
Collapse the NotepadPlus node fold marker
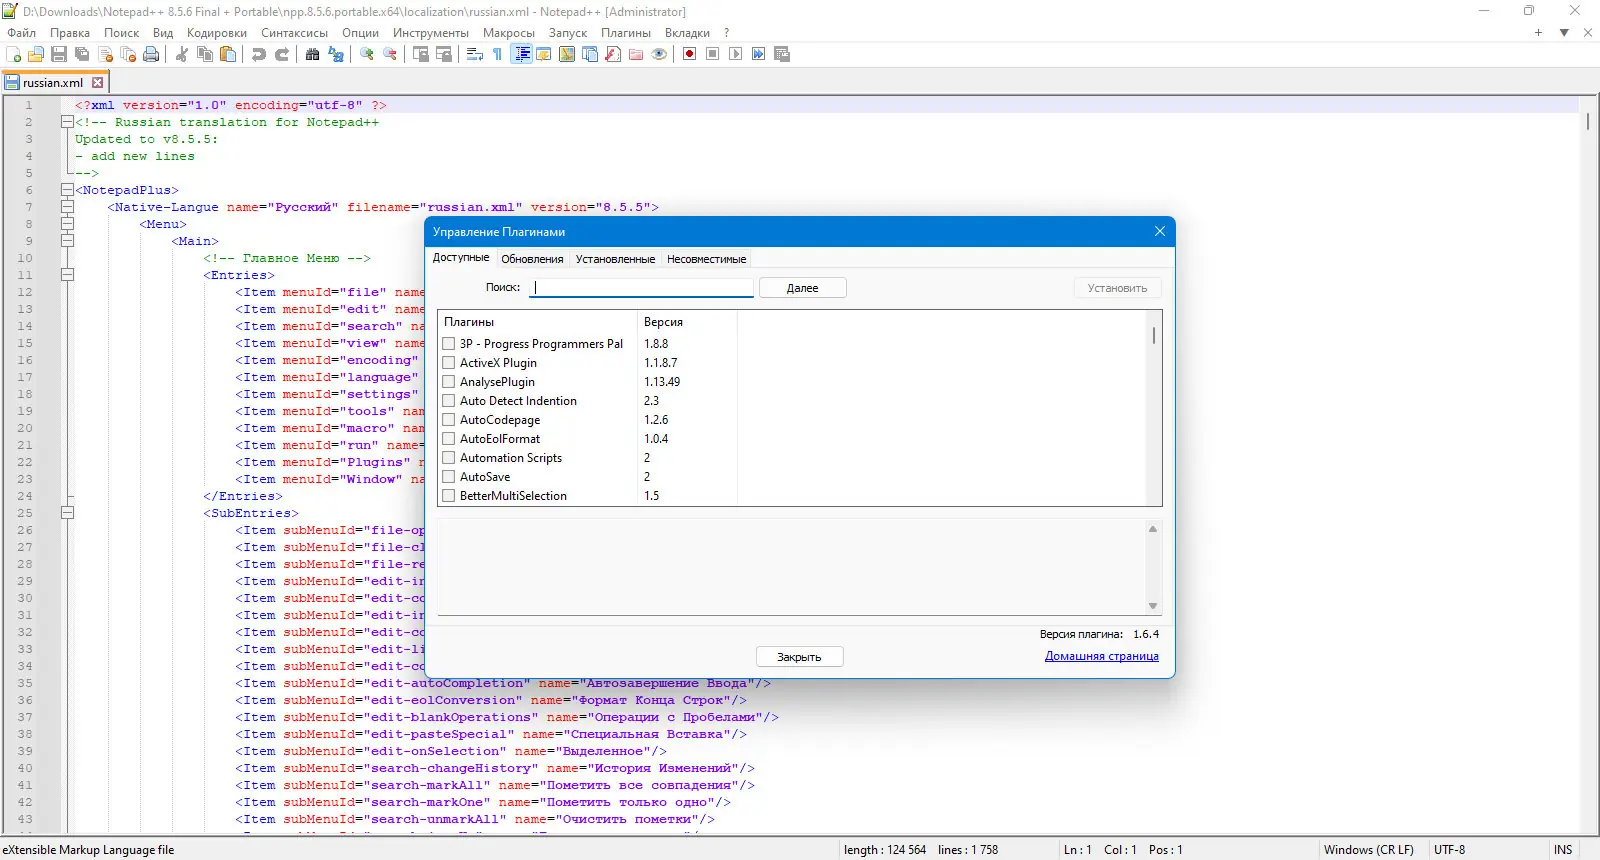point(67,190)
